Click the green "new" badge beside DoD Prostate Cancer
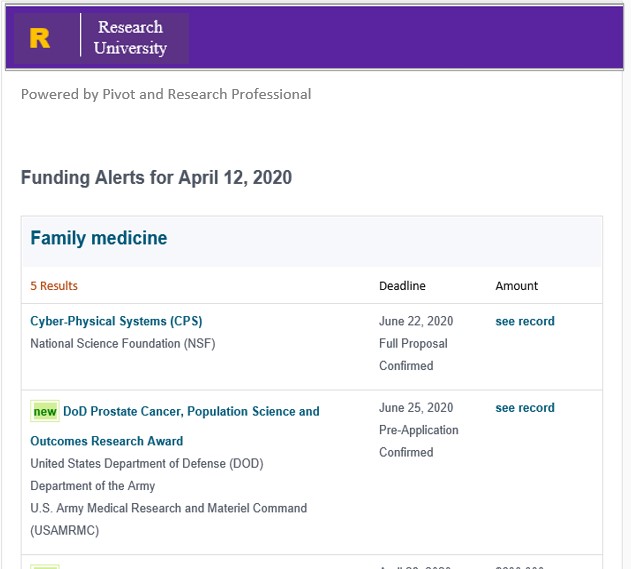The width and height of the screenshot is (631, 569). click(x=45, y=411)
